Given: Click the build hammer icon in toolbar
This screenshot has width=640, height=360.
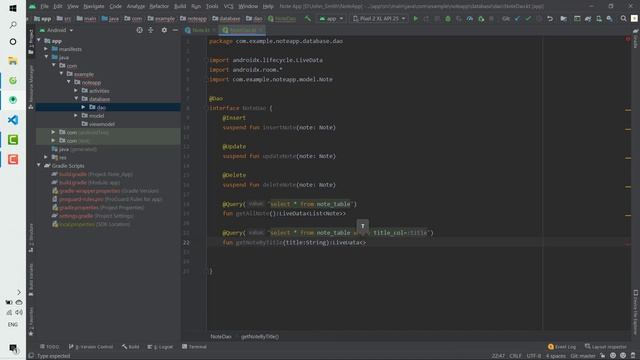Looking at the screenshot, I should tap(308, 19).
